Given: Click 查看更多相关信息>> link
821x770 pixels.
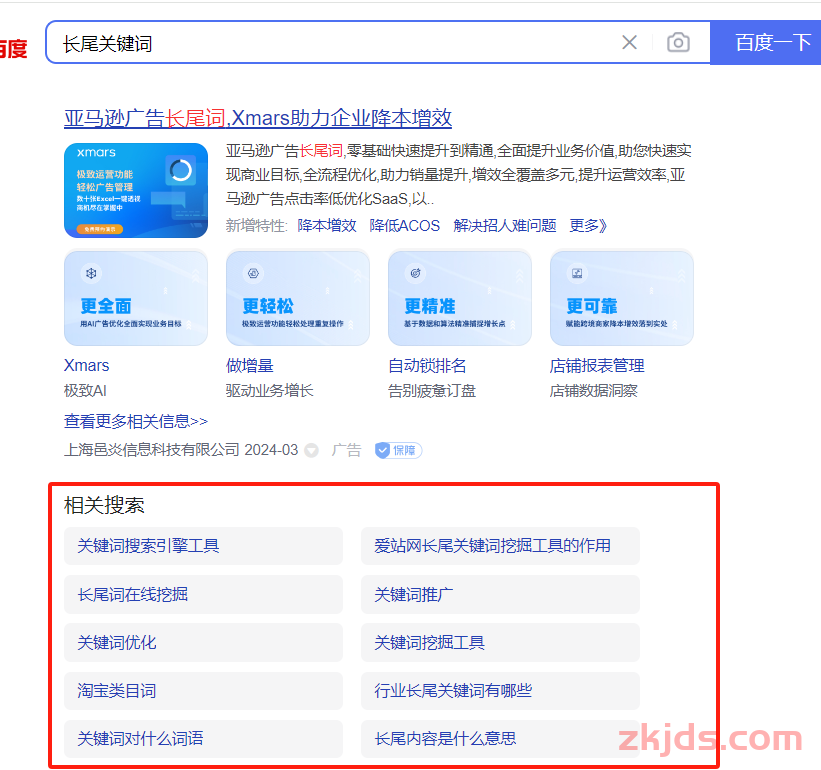Looking at the screenshot, I should 136,421.
